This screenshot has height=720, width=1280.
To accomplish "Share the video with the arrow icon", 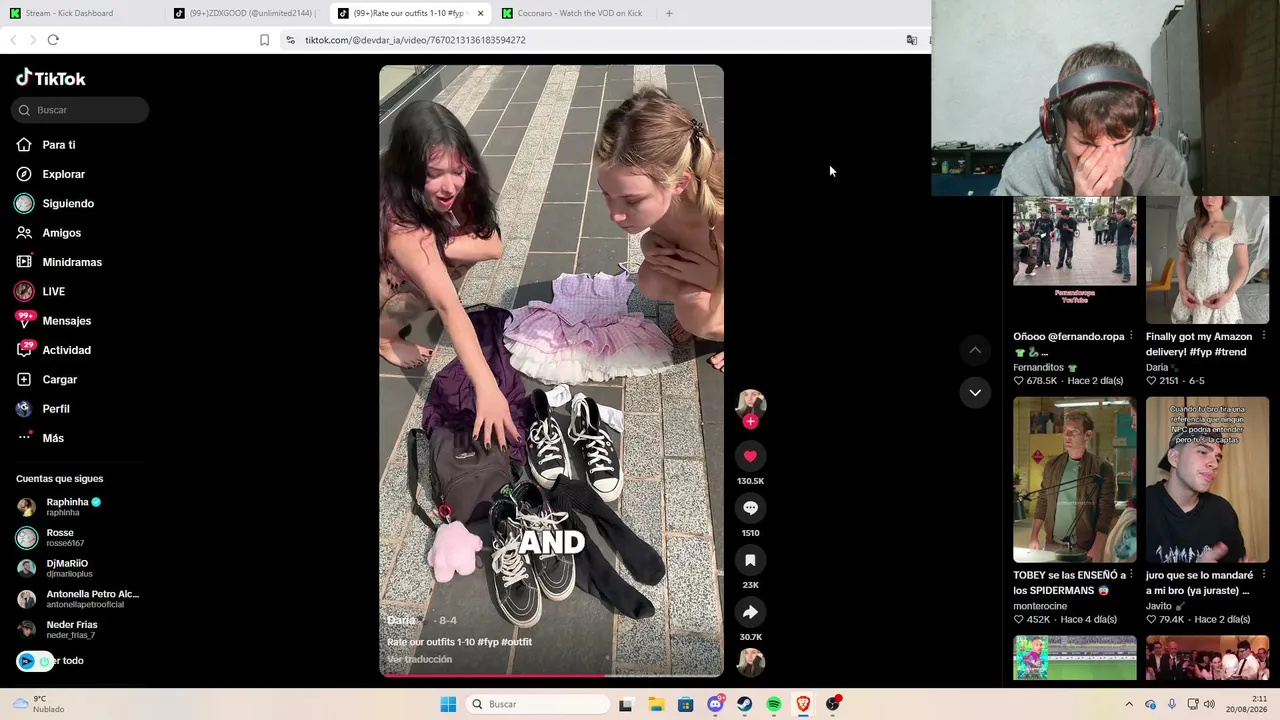I will (x=750, y=612).
